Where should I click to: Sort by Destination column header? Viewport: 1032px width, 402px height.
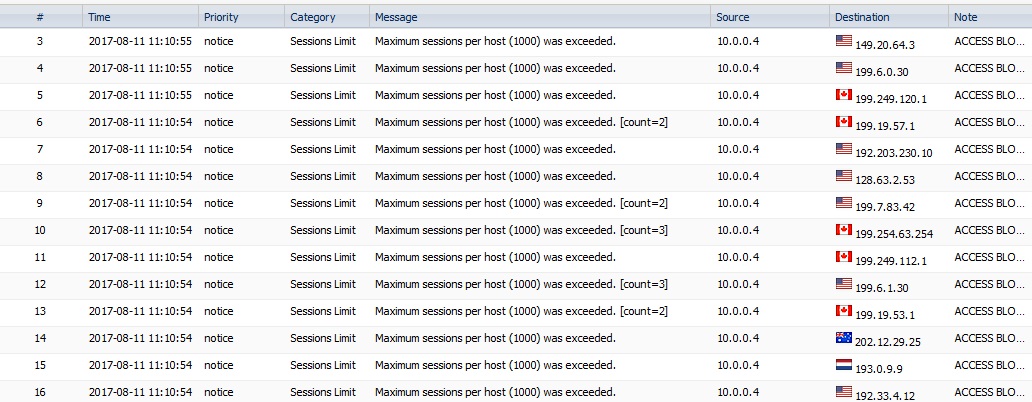point(862,17)
